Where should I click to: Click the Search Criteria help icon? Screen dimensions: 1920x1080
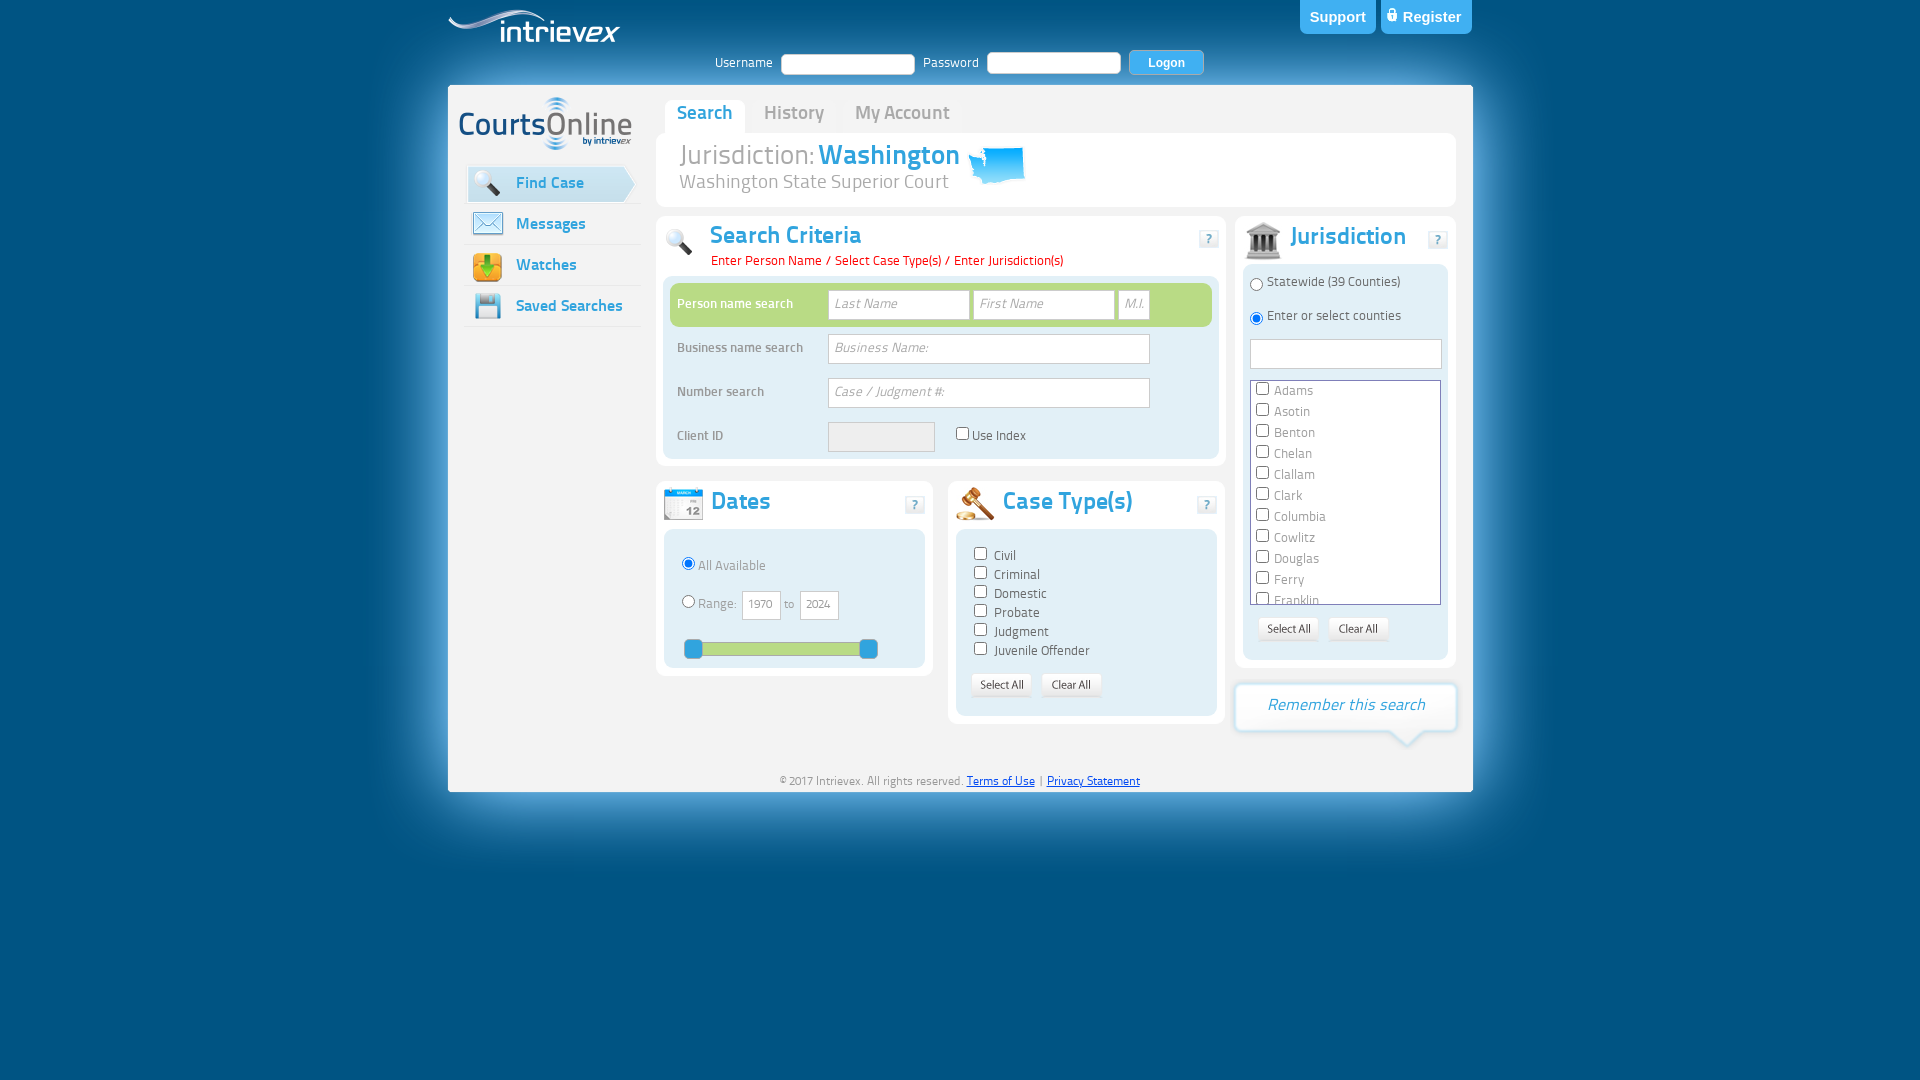[x=1208, y=239]
